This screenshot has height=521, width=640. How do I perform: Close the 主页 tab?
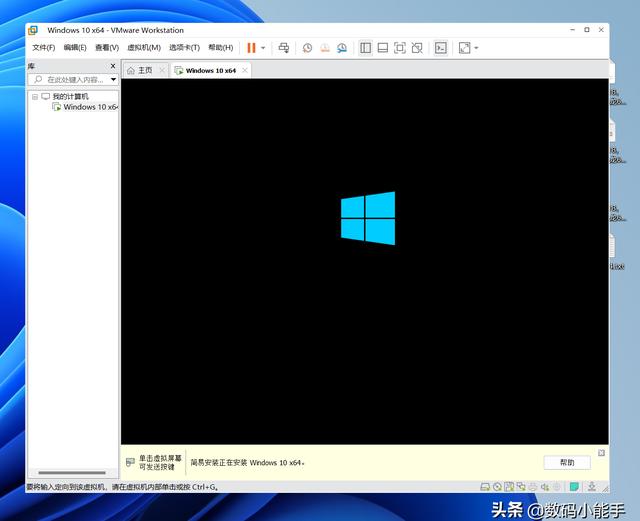pyautogui.click(x=162, y=70)
